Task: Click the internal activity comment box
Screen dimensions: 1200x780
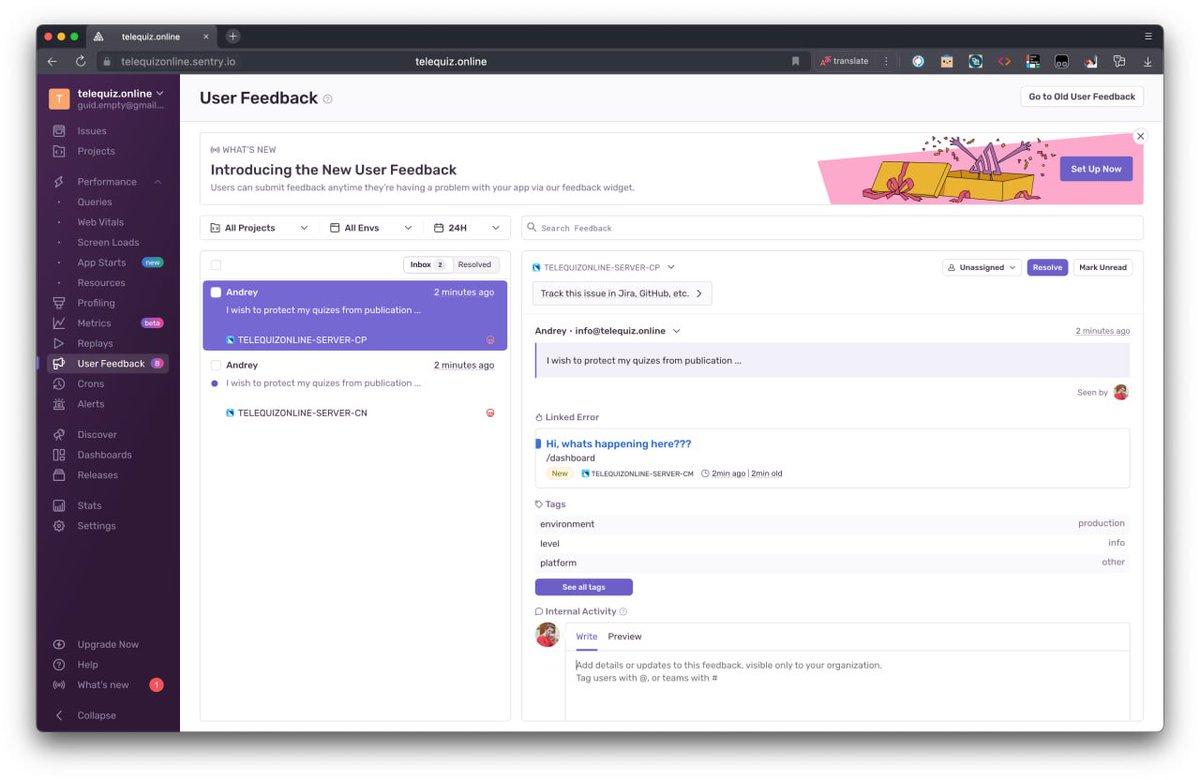Action: tap(847, 685)
